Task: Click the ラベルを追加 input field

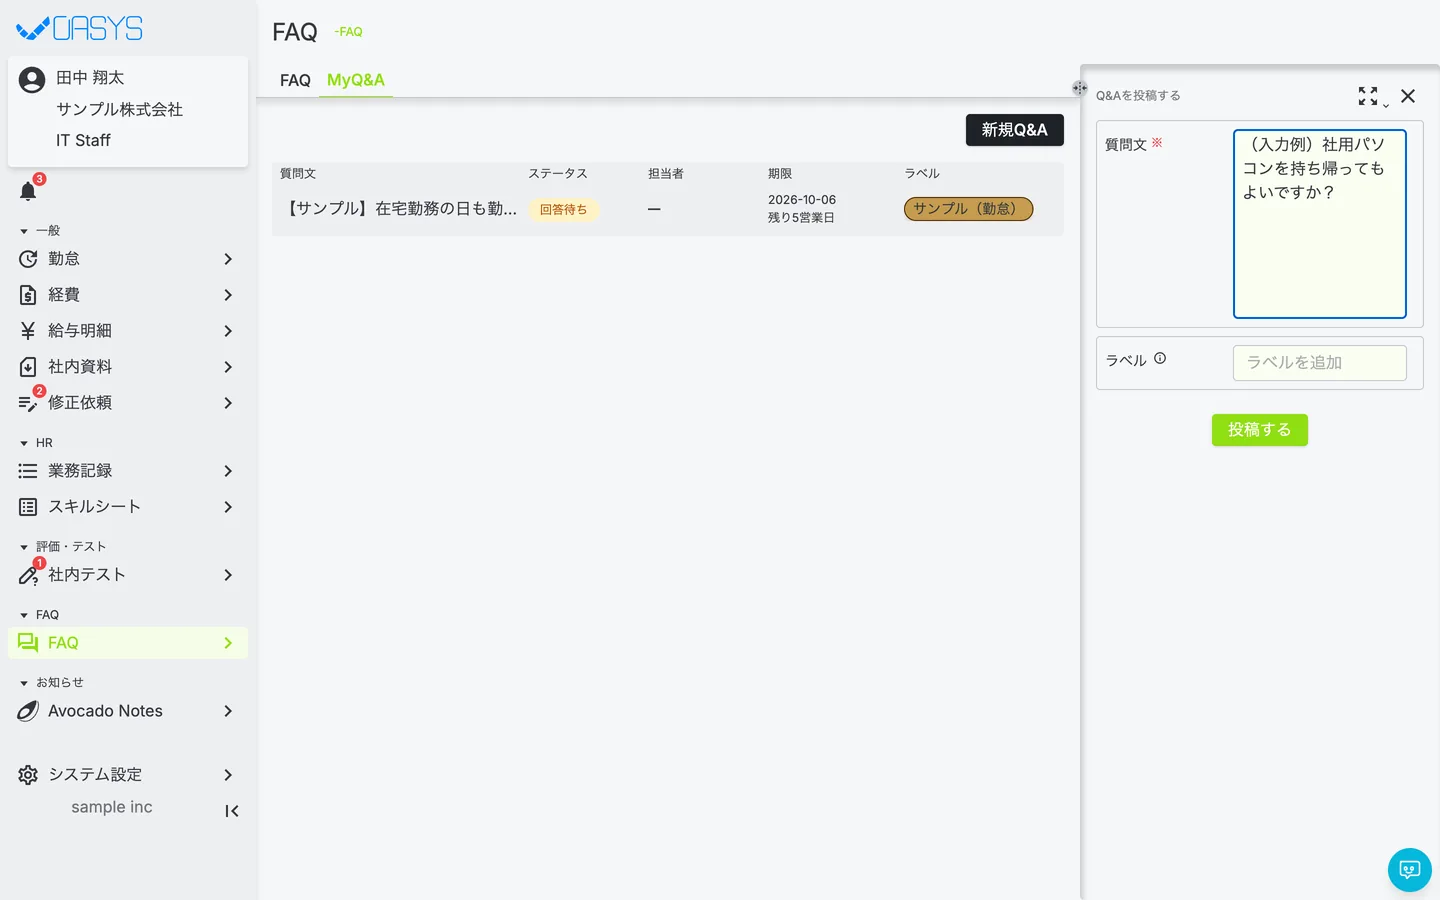Action: (x=1320, y=363)
